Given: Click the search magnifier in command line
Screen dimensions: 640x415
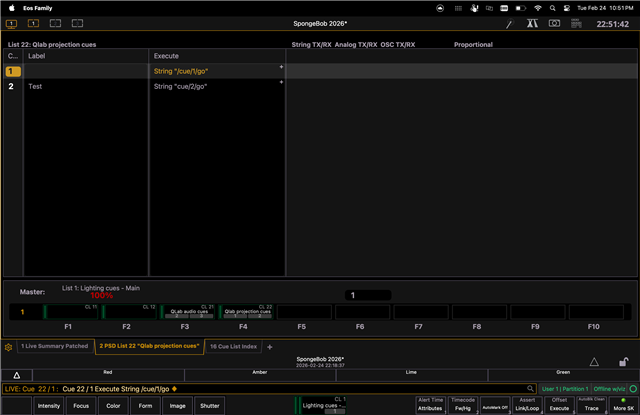Looking at the screenshot, I should pyautogui.click(x=530, y=388).
